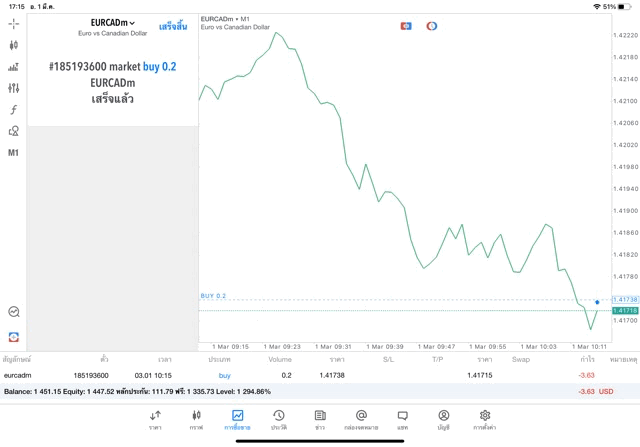
Task: Click the BUY 0.2 price level marker
Action: click(x=214, y=296)
